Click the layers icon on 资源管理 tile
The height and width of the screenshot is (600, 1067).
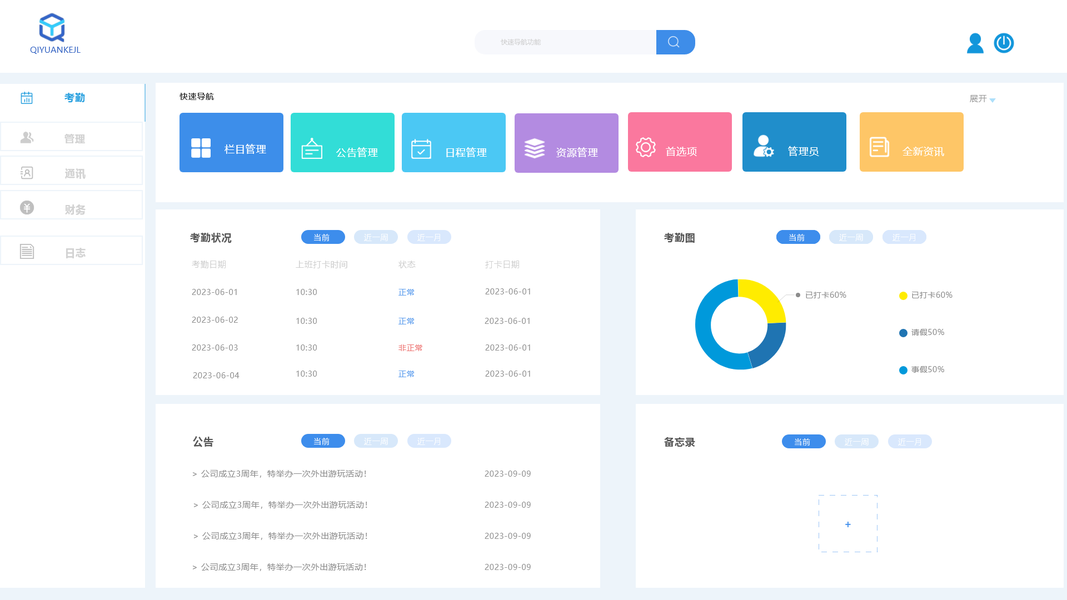(x=535, y=148)
